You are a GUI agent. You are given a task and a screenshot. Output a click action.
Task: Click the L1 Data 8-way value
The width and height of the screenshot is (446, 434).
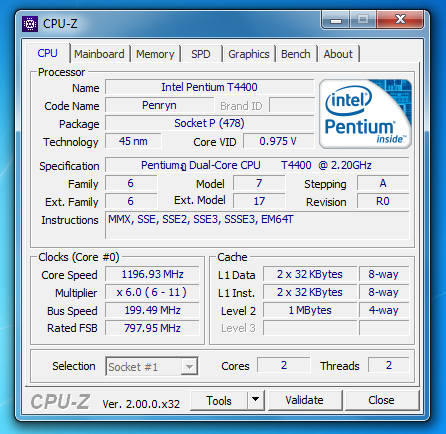click(x=384, y=274)
